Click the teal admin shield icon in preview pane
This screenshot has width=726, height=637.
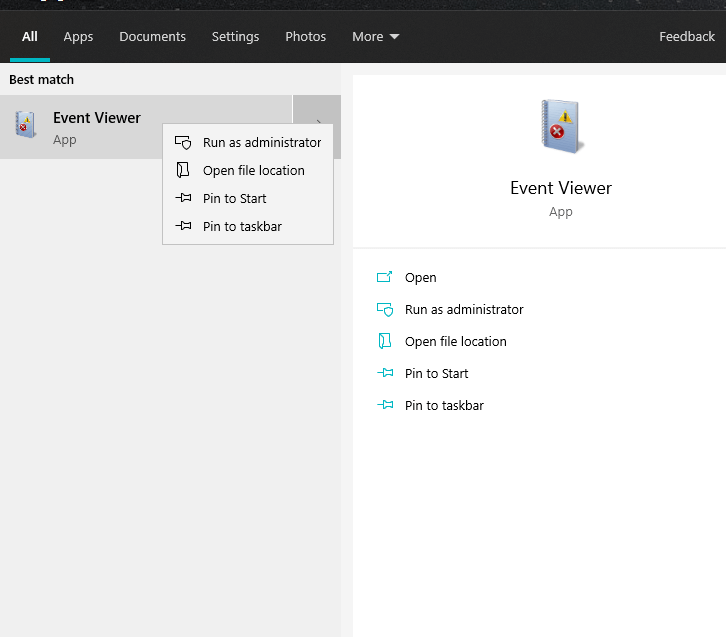click(x=385, y=309)
